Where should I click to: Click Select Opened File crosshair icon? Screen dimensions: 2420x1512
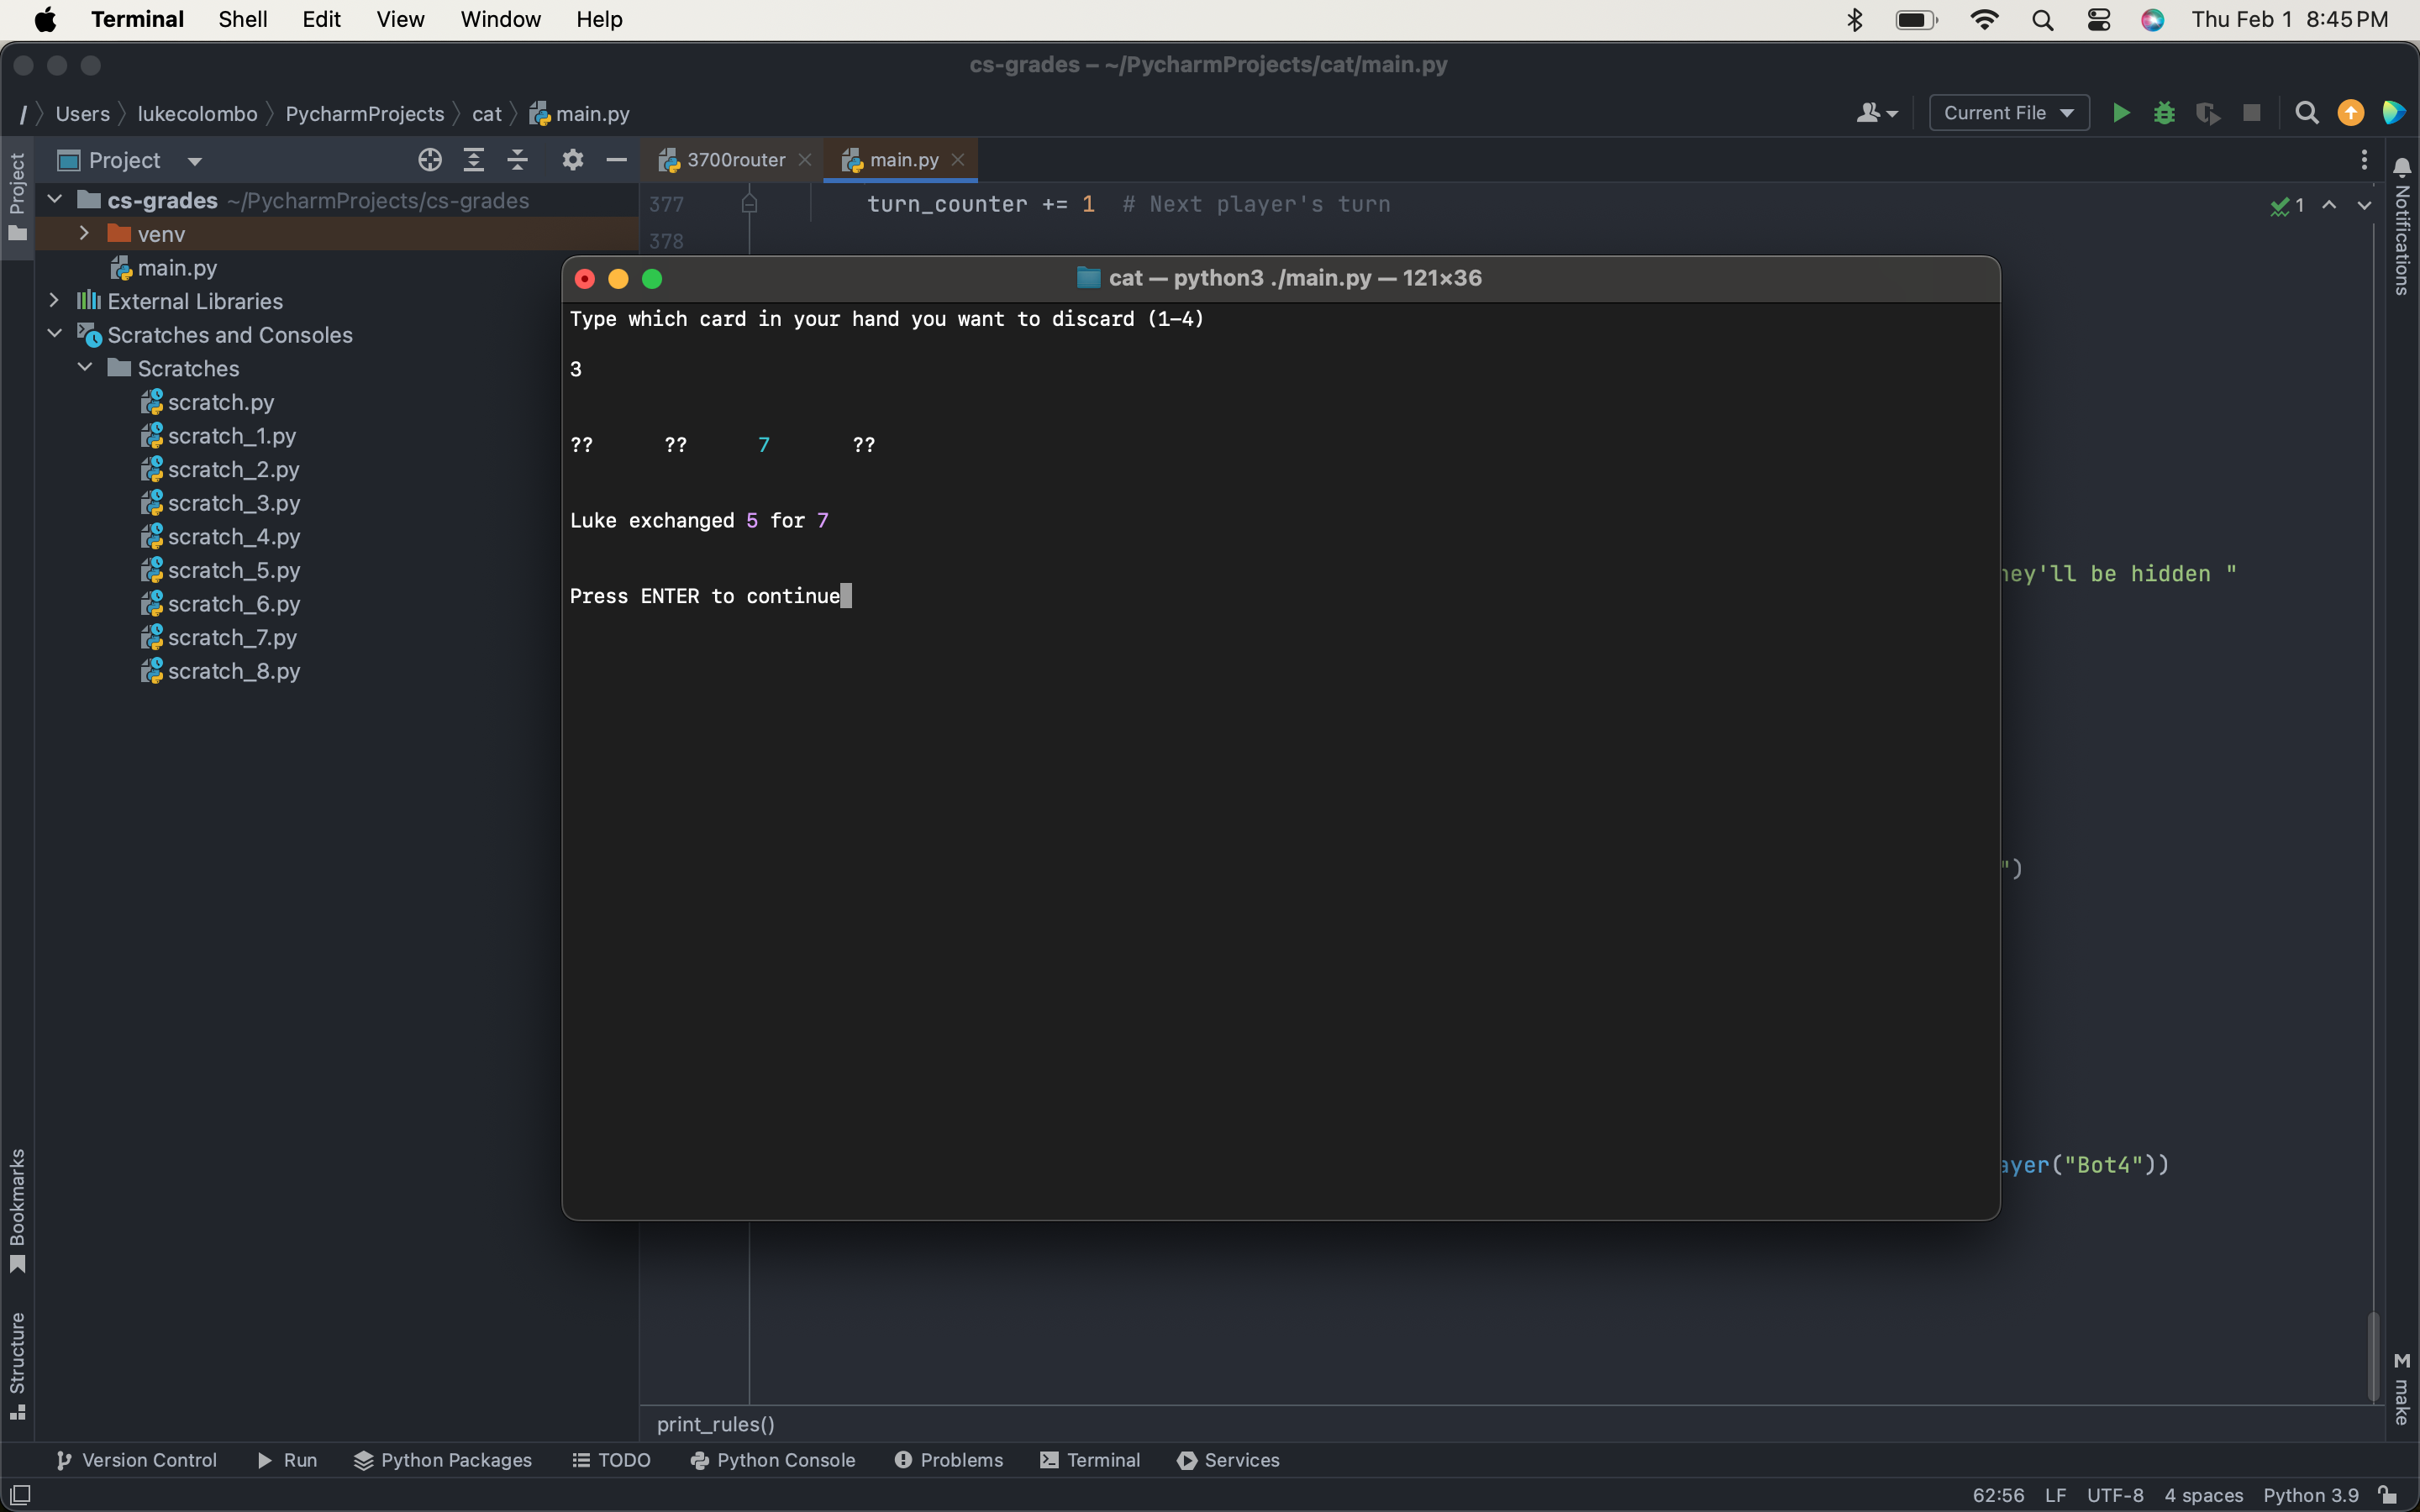[430, 160]
